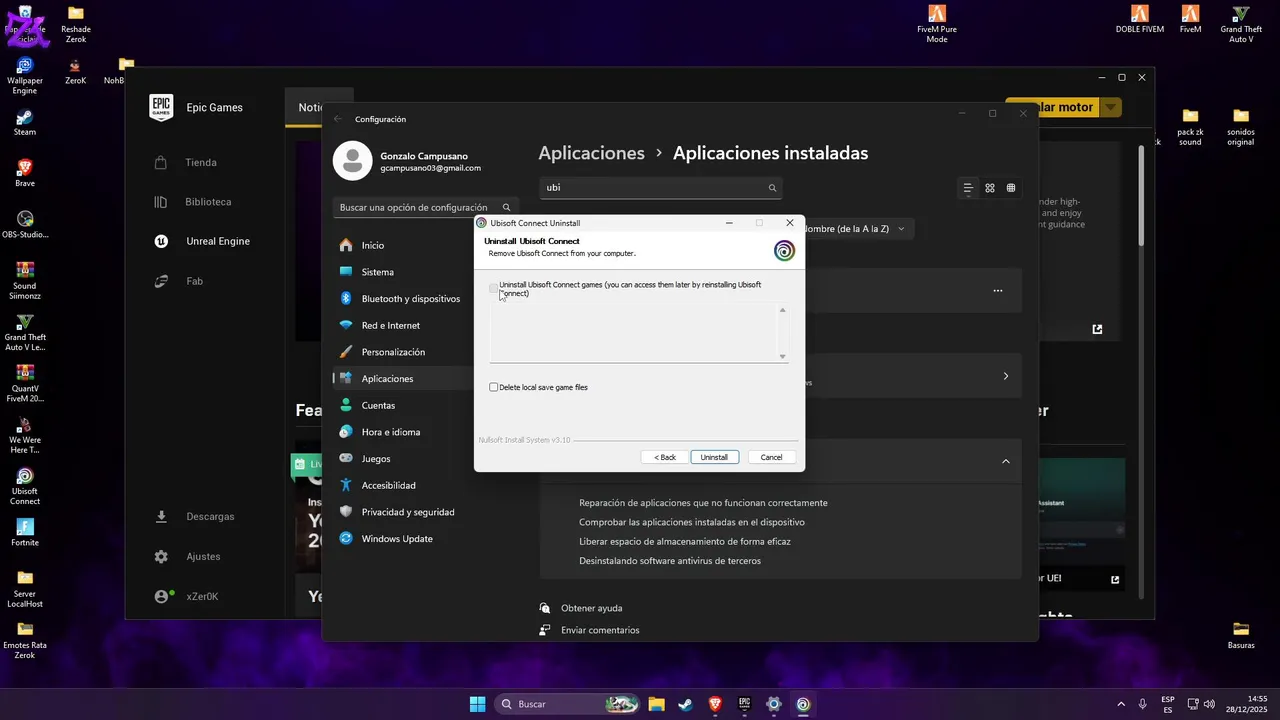Open Inicio in Settings sidebar
The height and width of the screenshot is (720, 1280).
click(x=373, y=245)
